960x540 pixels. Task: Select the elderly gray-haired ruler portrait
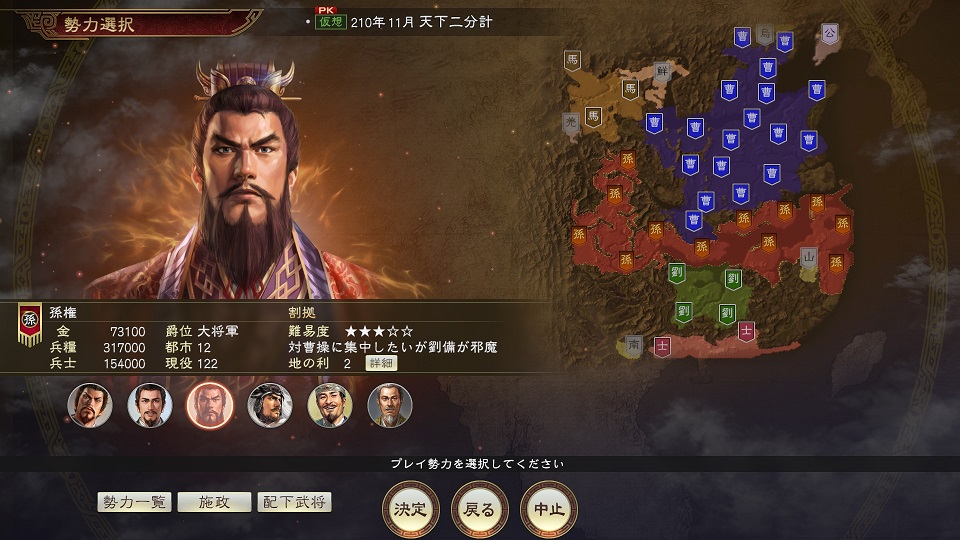(x=389, y=405)
